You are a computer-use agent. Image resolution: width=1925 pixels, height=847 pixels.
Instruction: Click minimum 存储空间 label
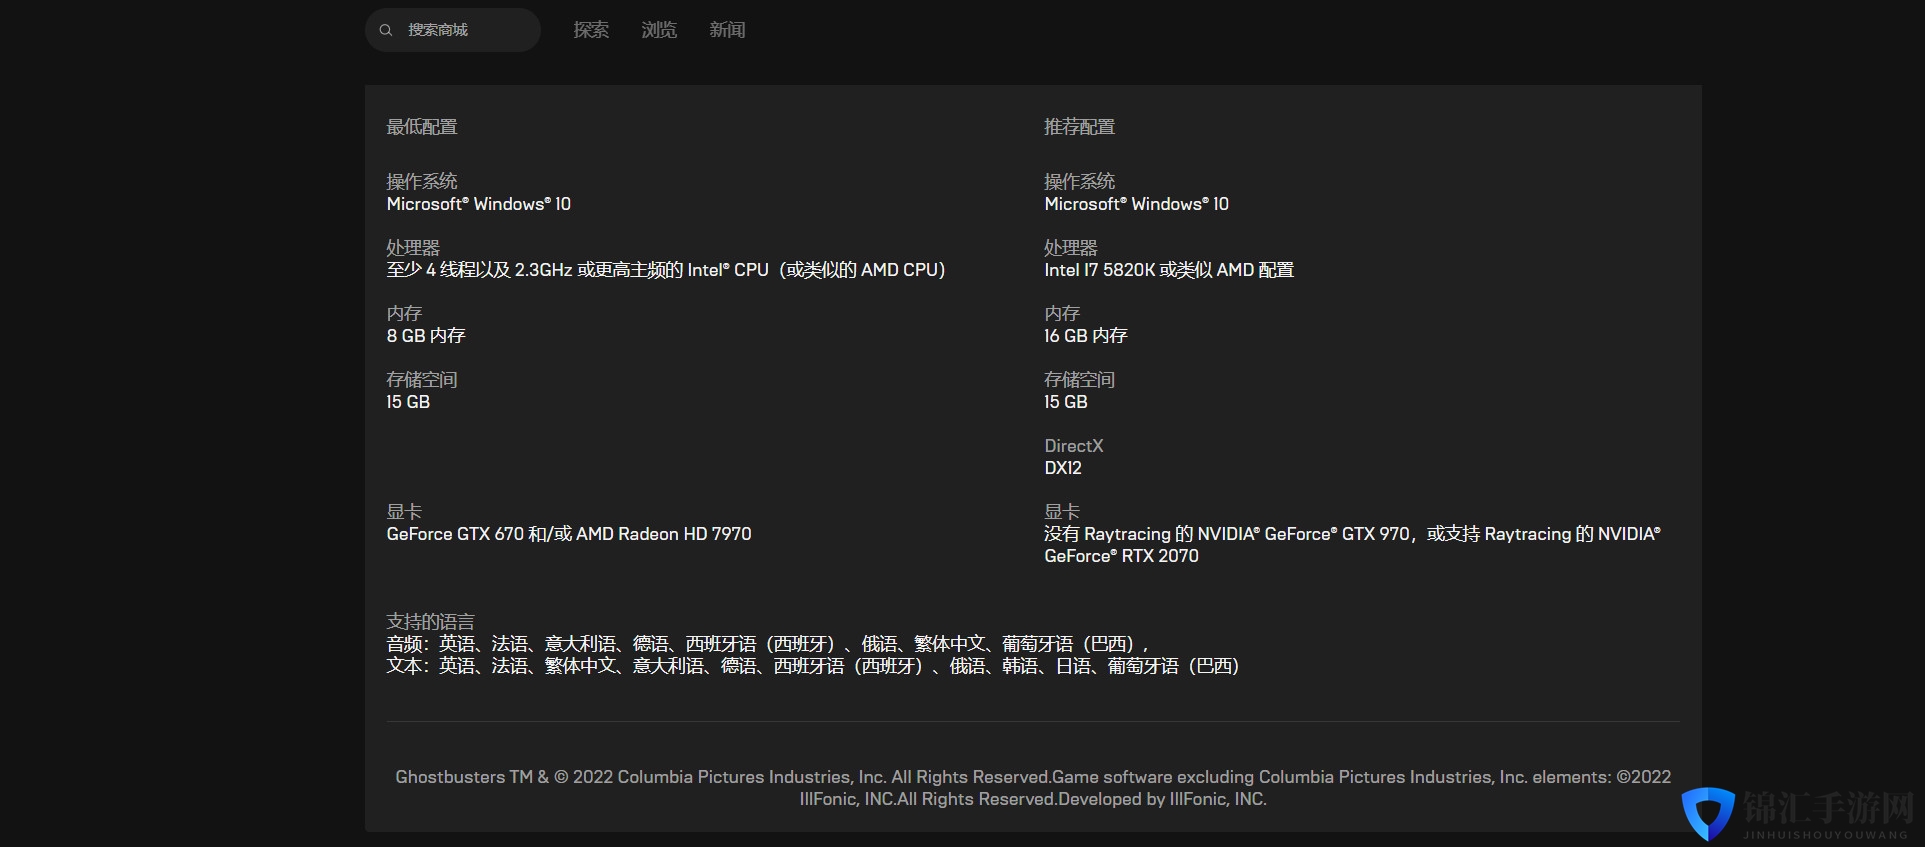tap(422, 380)
